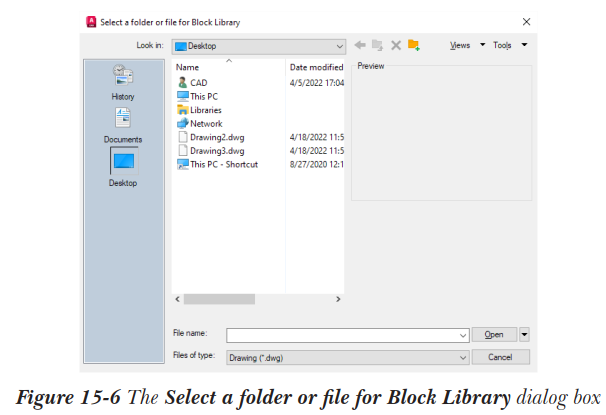Select the 'Drawing3.dwg' file name
The image size is (606, 415).
217,151
